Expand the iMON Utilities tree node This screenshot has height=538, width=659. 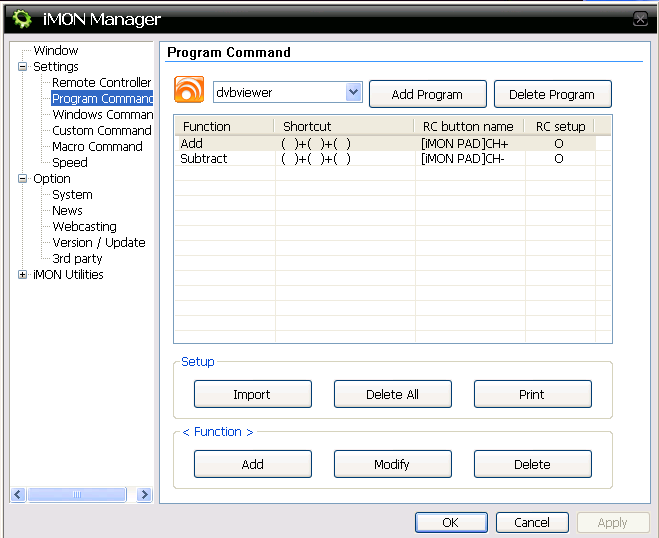pos(22,274)
